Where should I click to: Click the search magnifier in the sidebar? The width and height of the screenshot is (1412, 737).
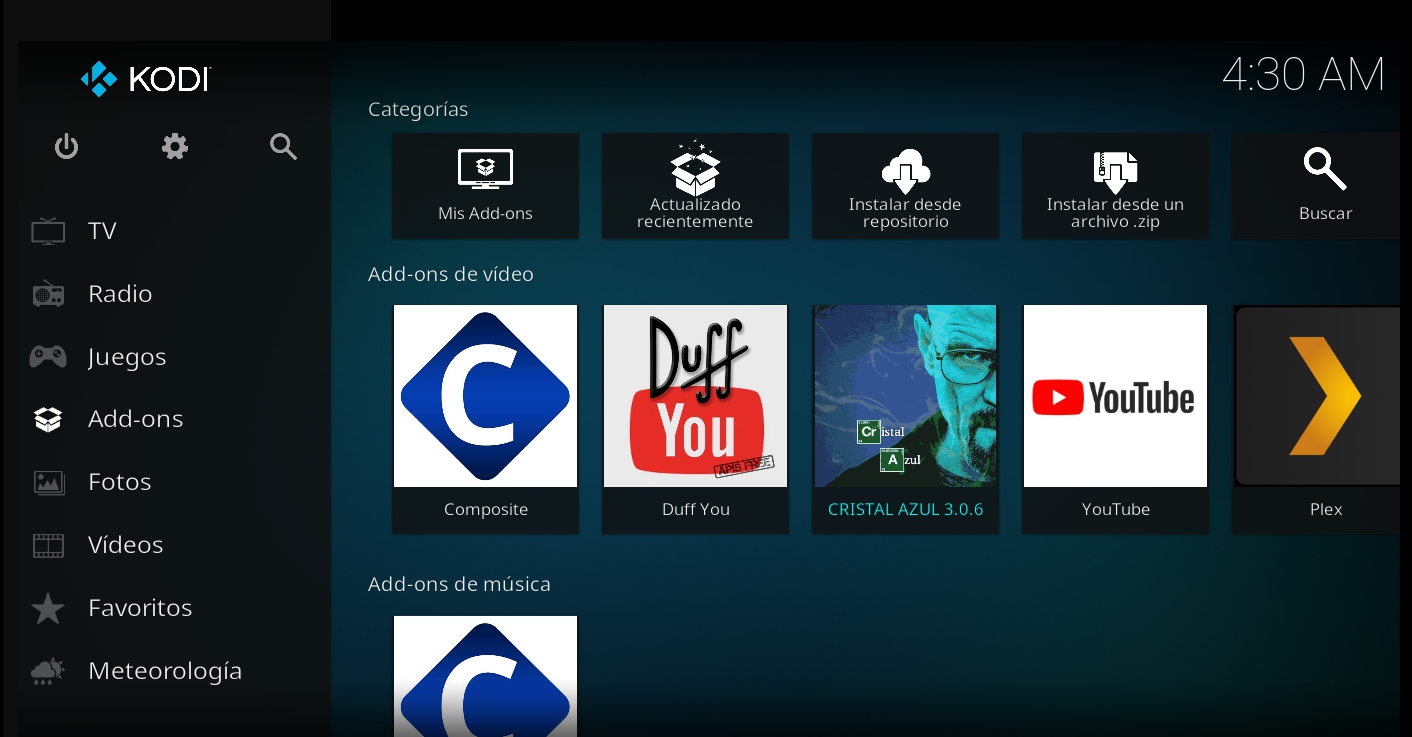(x=283, y=146)
